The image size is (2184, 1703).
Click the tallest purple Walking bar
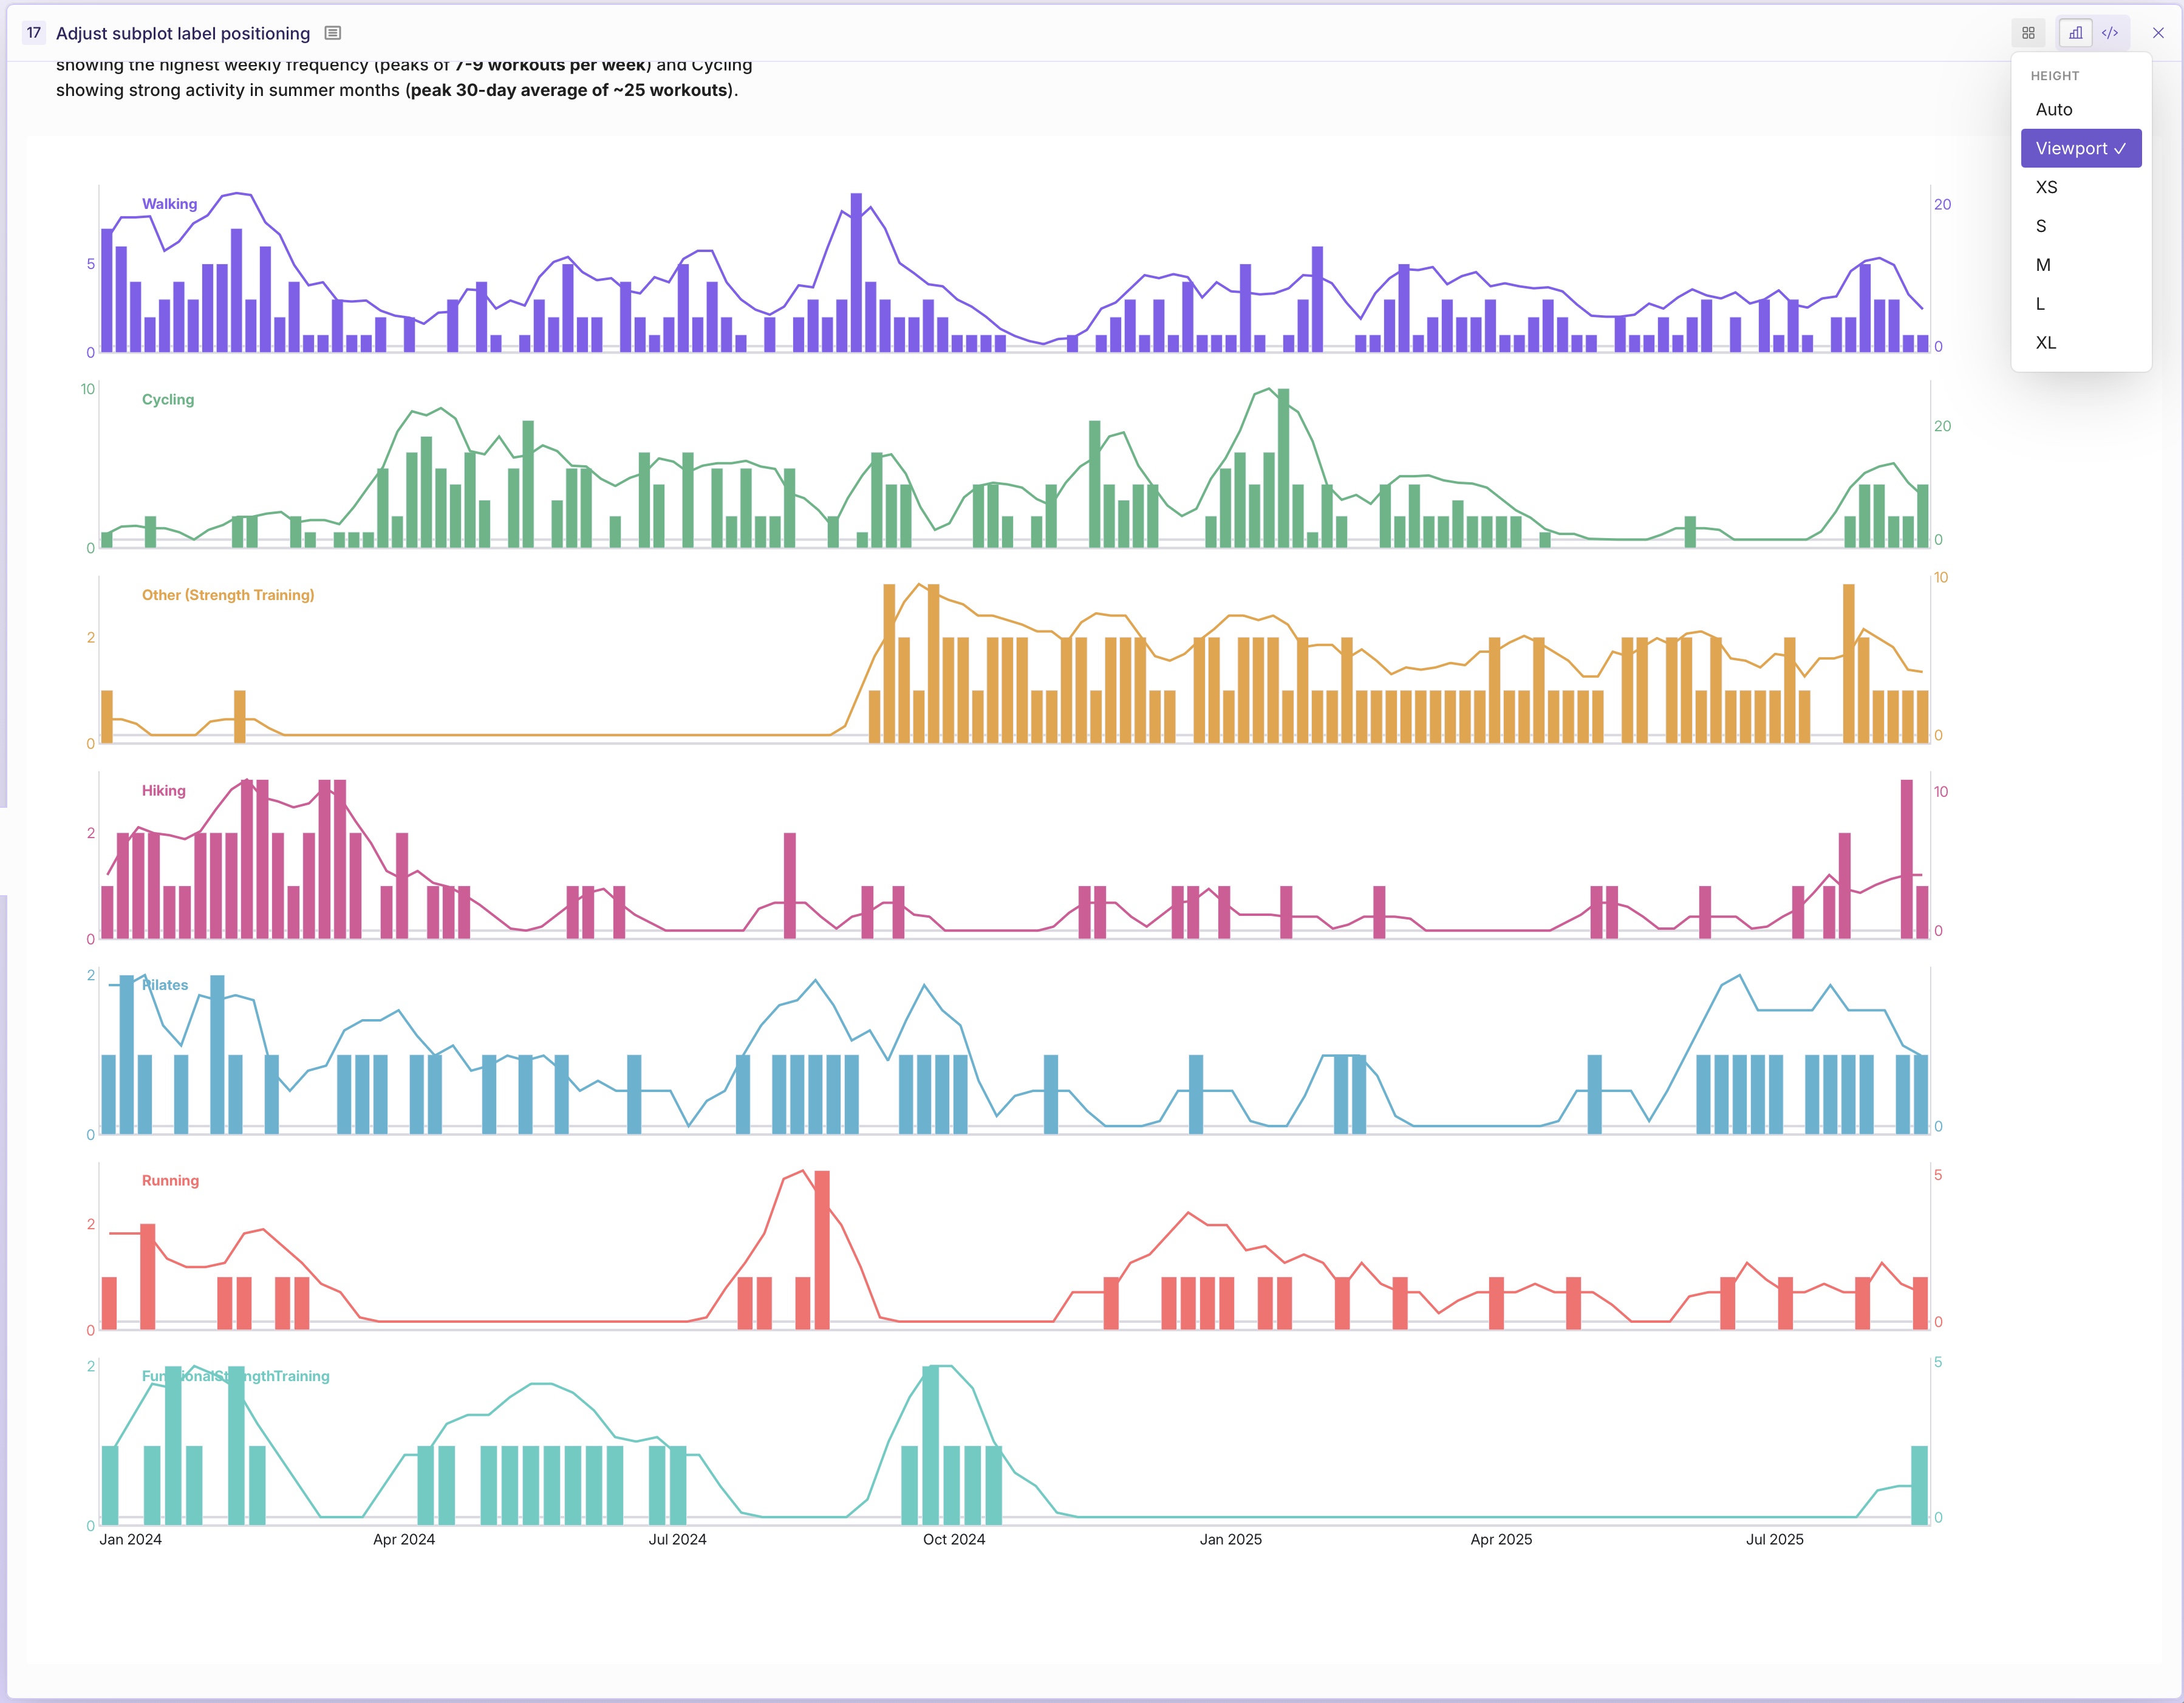(x=856, y=272)
